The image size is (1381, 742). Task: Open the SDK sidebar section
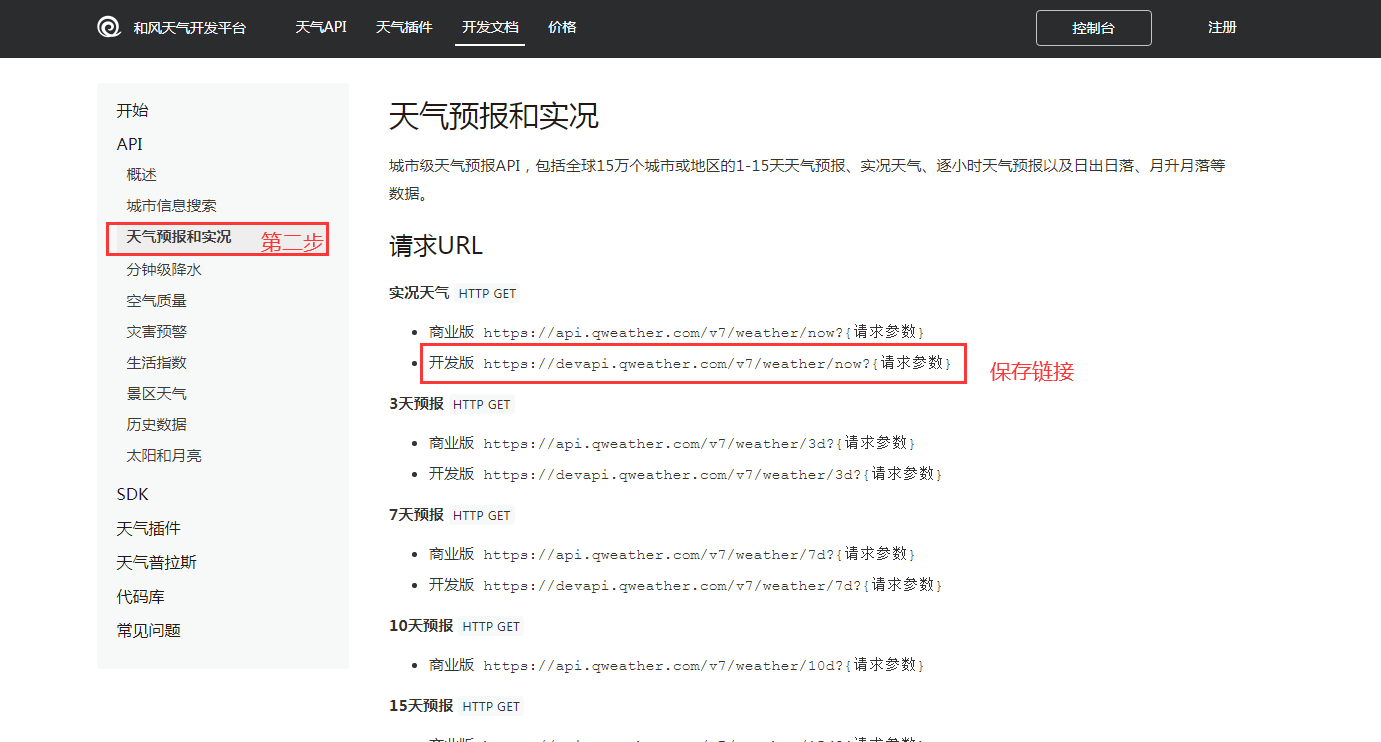[132, 494]
